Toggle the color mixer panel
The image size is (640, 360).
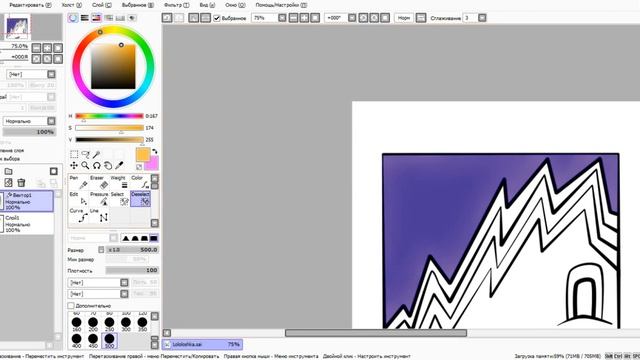108,18
